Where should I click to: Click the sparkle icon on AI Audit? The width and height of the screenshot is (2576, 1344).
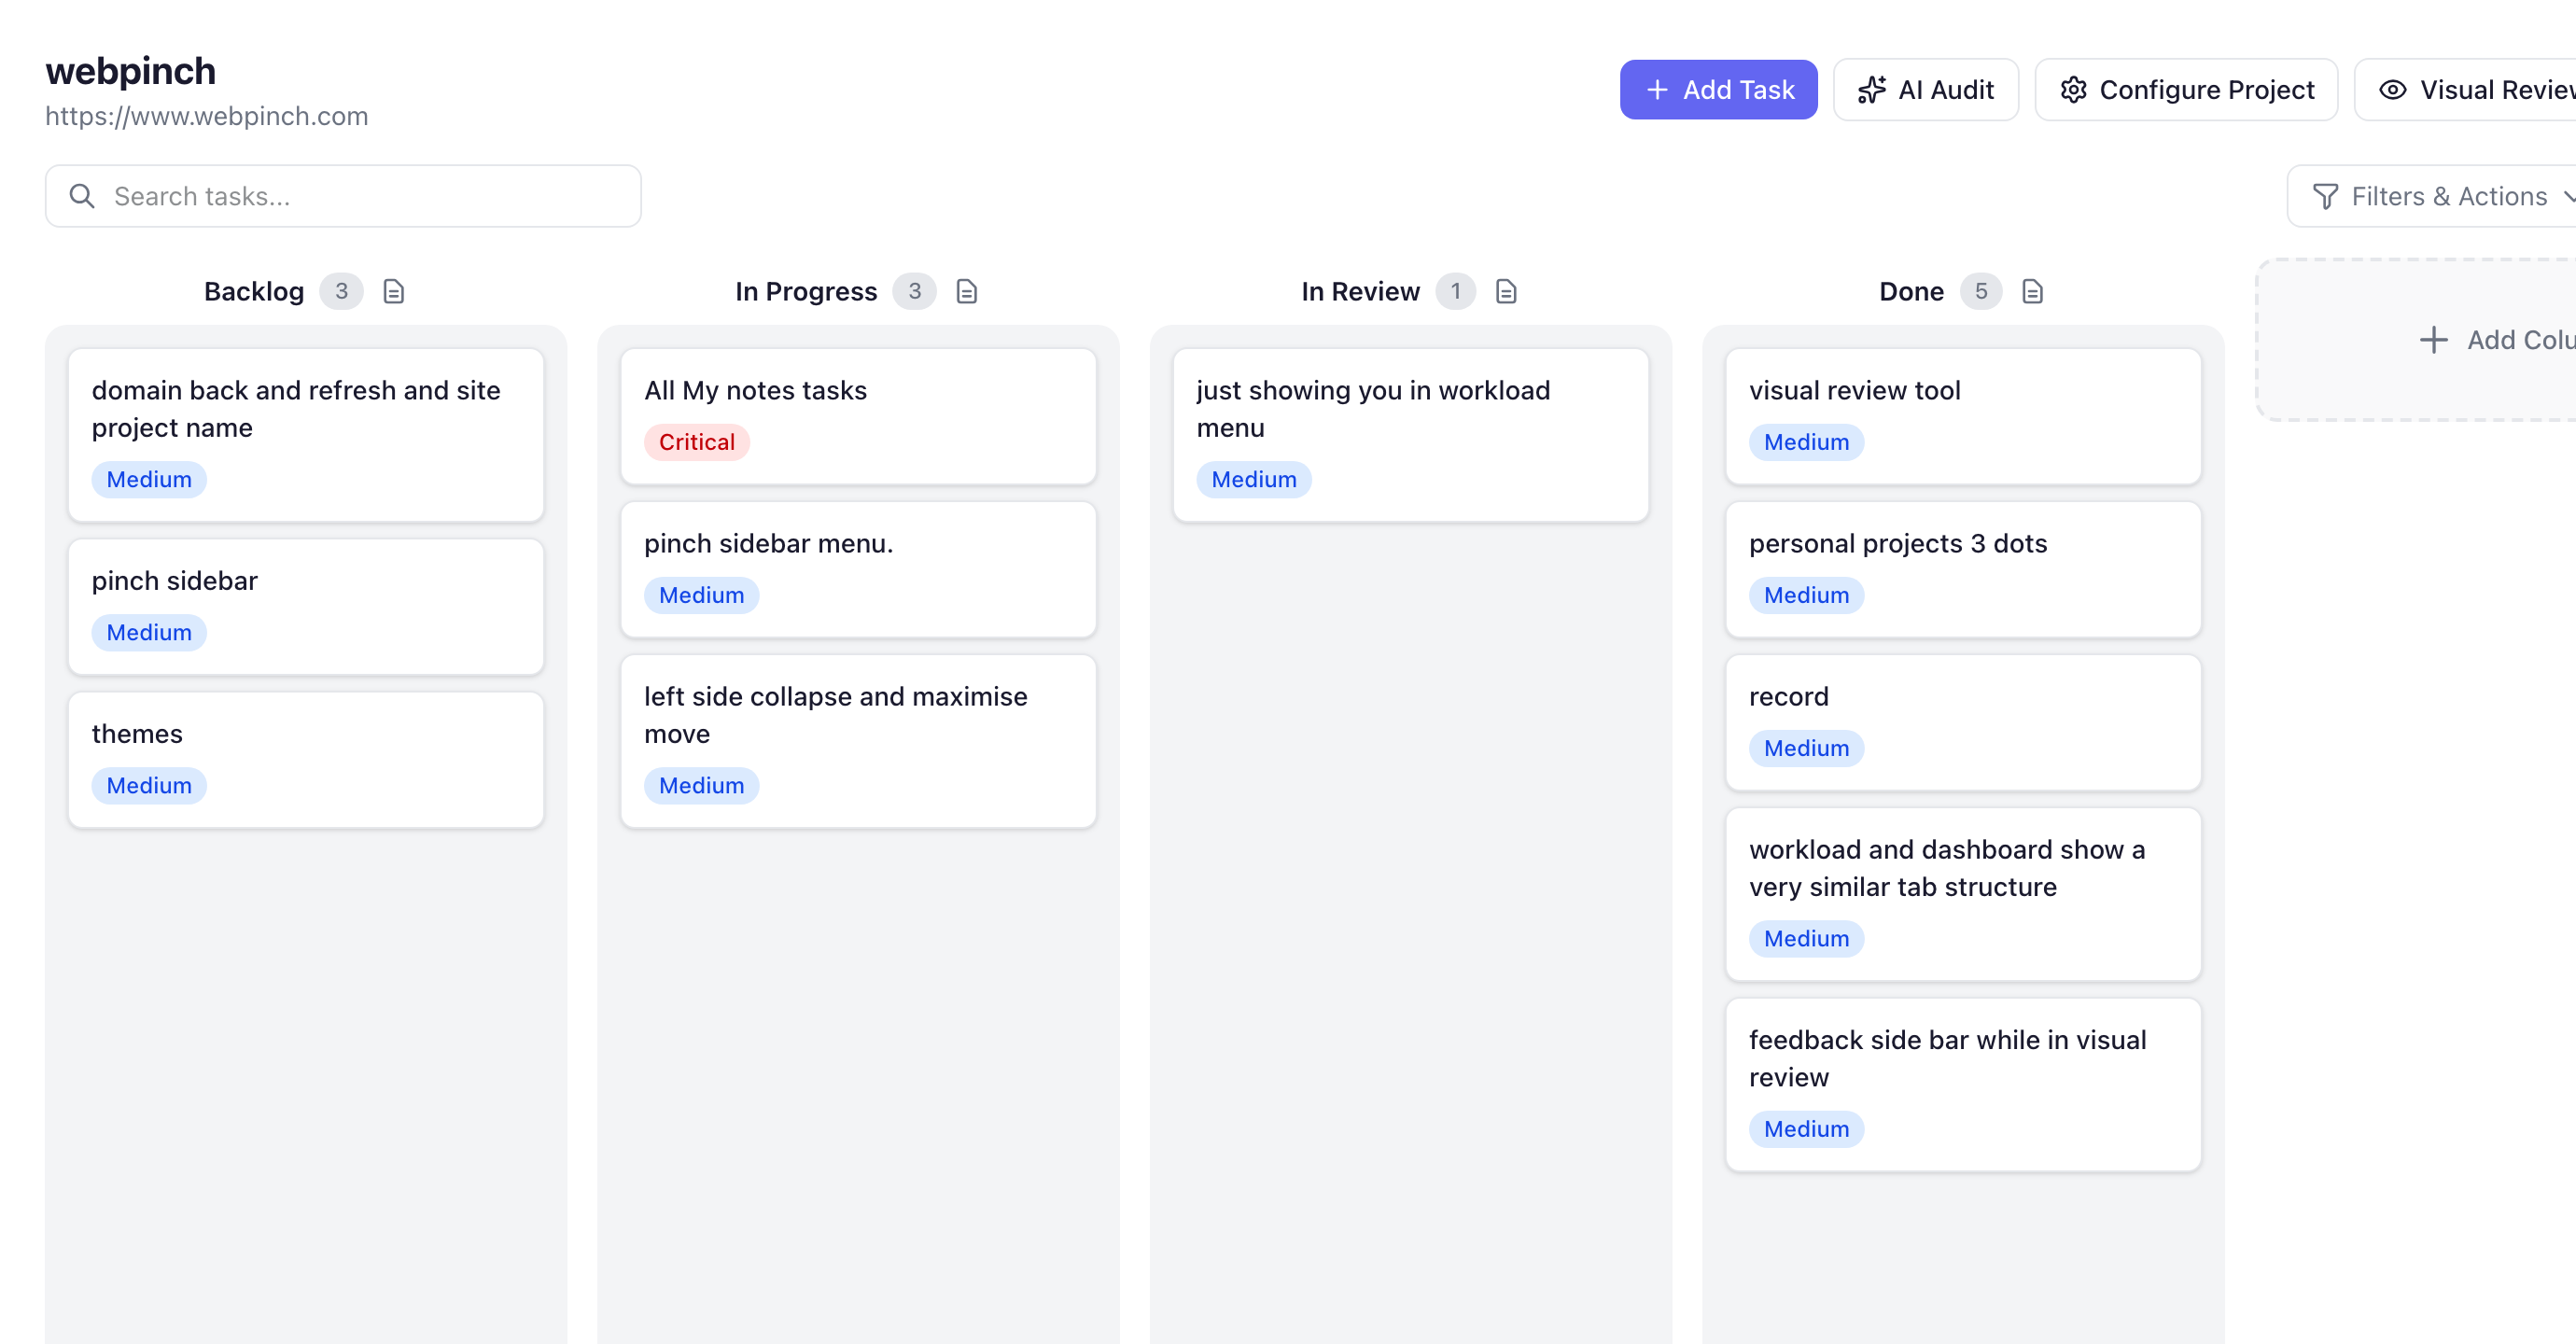click(1872, 90)
